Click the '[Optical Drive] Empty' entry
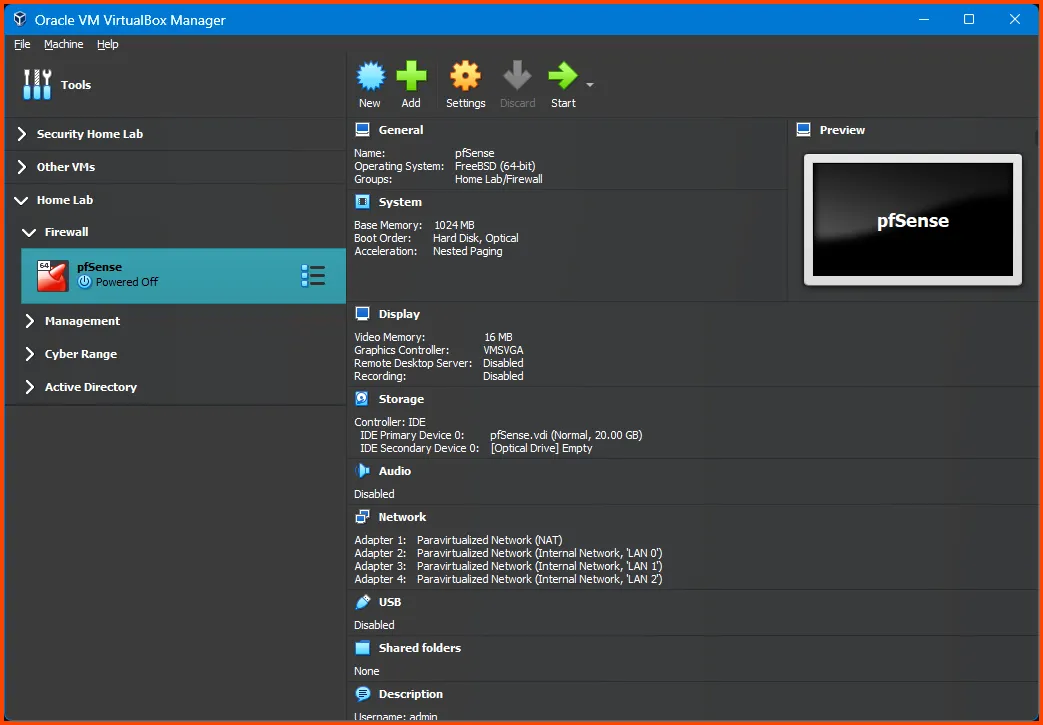1043x725 pixels. [541, 448]
